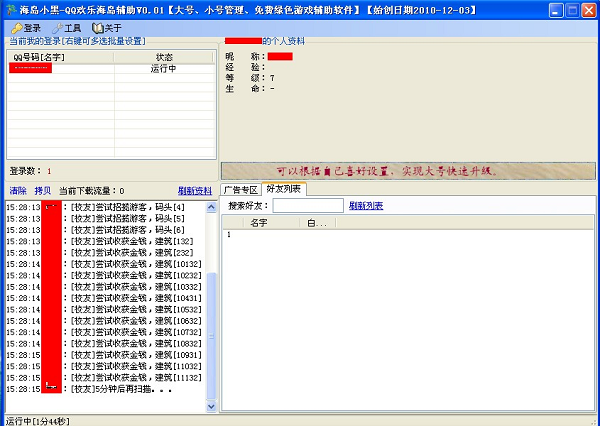
Task: Click the 清除 link to clear the log
Action: click(x=18, y=191)
